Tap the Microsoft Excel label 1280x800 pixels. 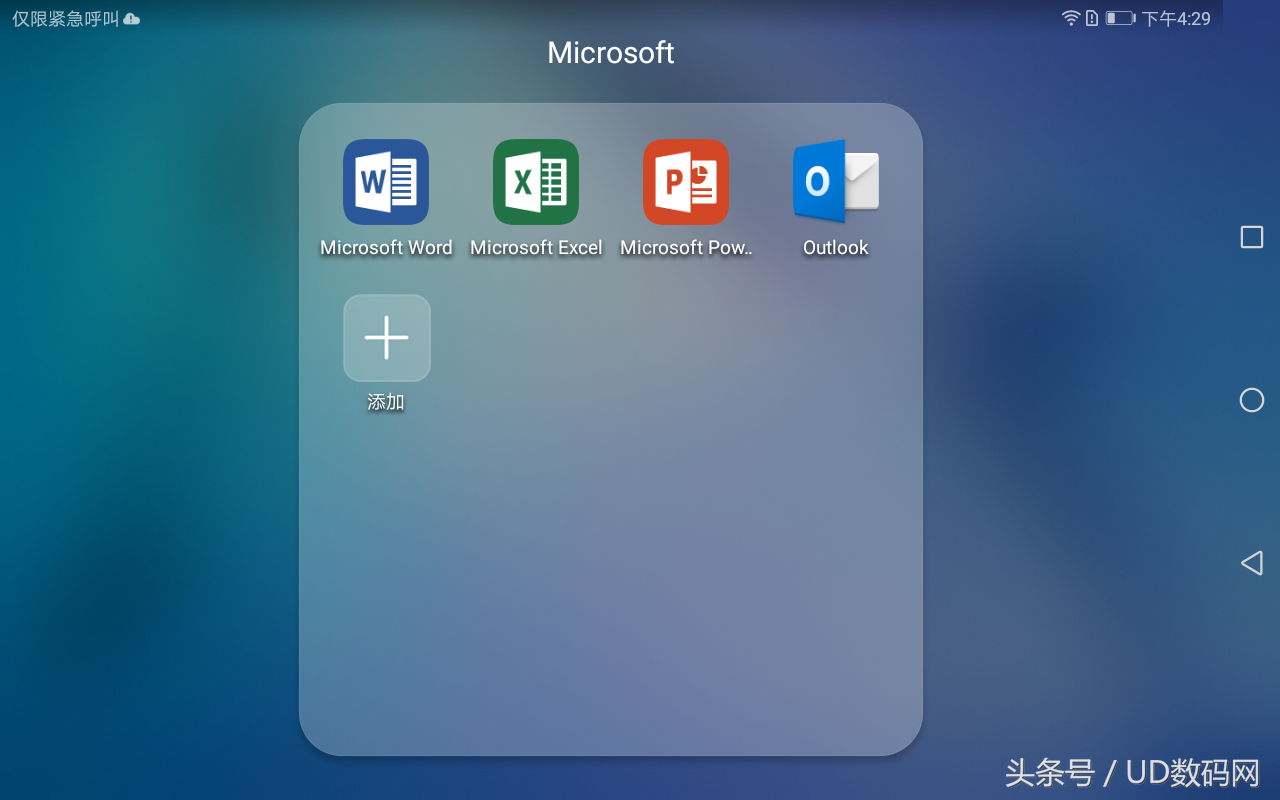pos(536,248)
